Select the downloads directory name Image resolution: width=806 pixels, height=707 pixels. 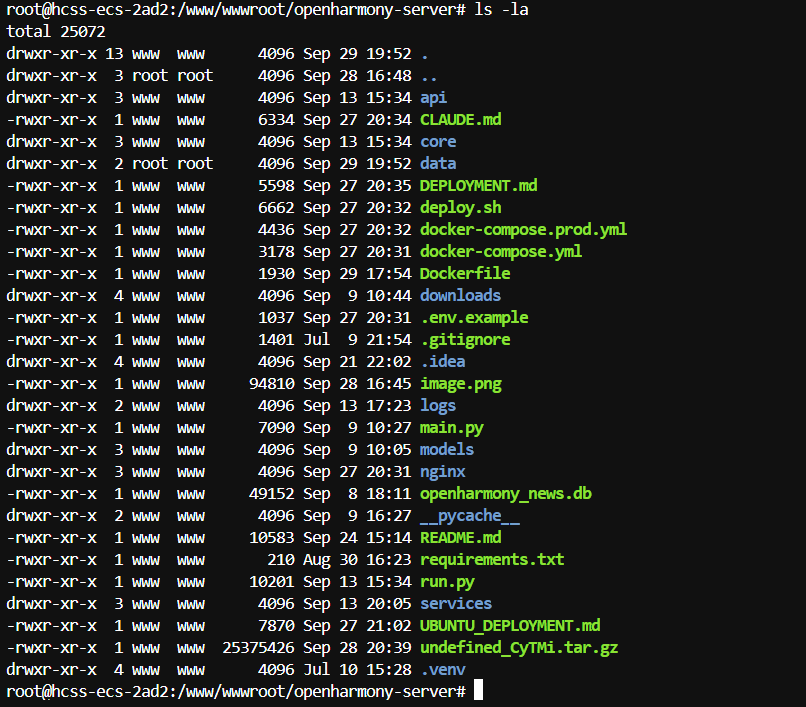(460, 295)
